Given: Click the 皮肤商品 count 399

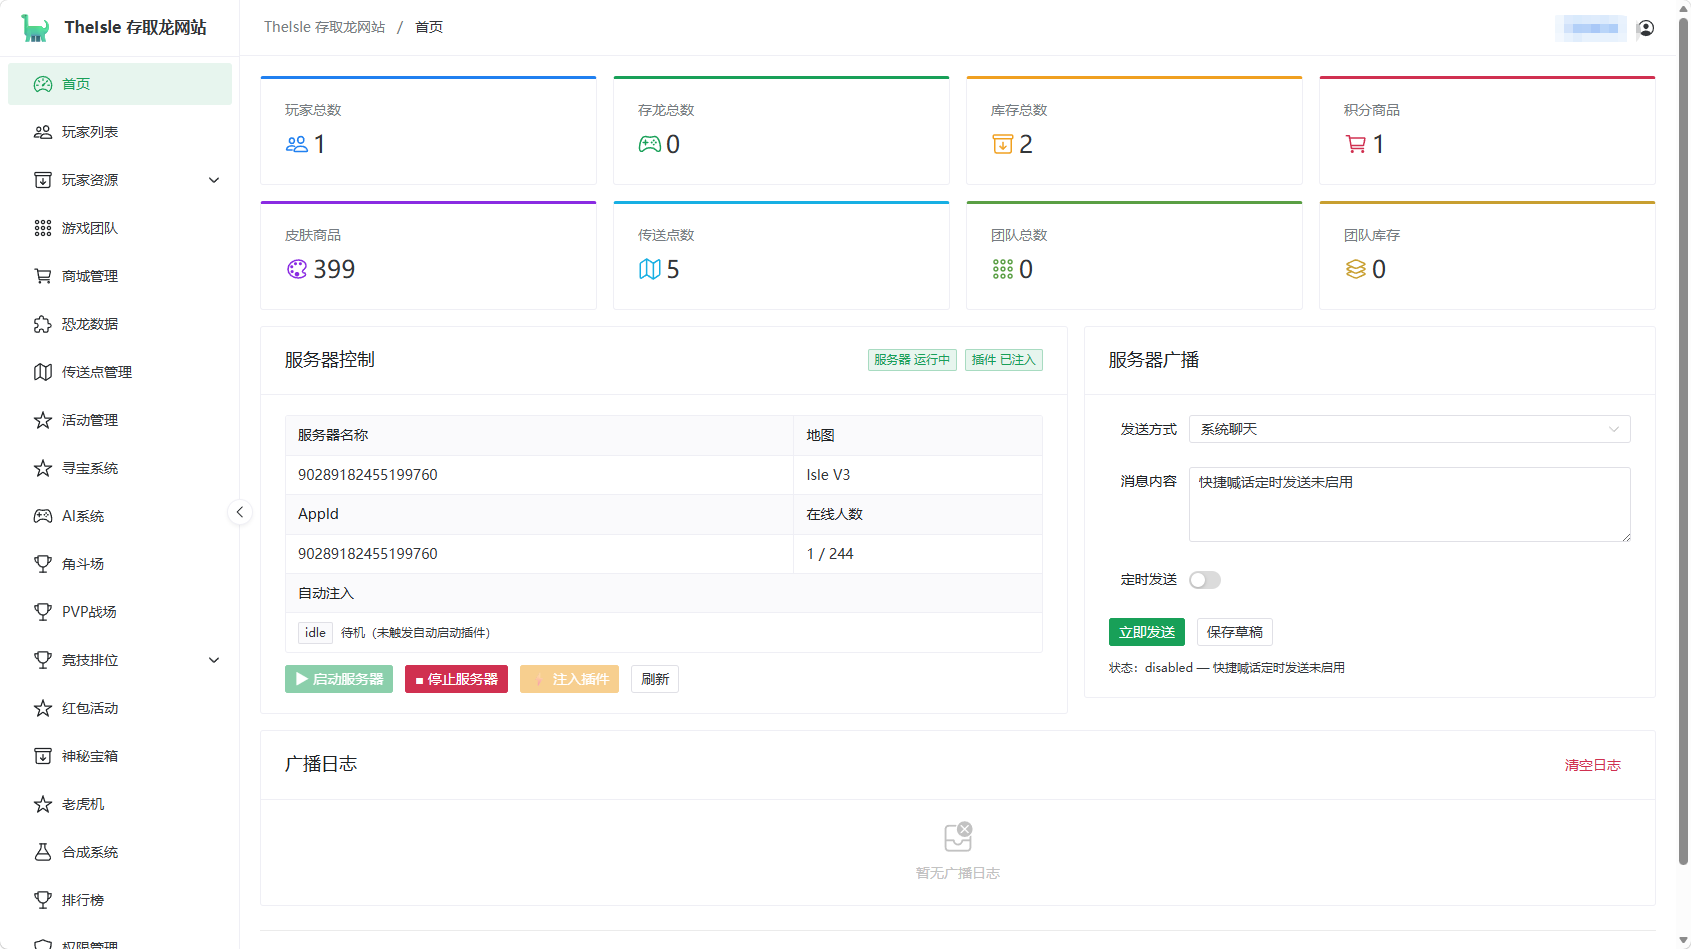Looking at the screenshot, I should [x=334, y=269].
